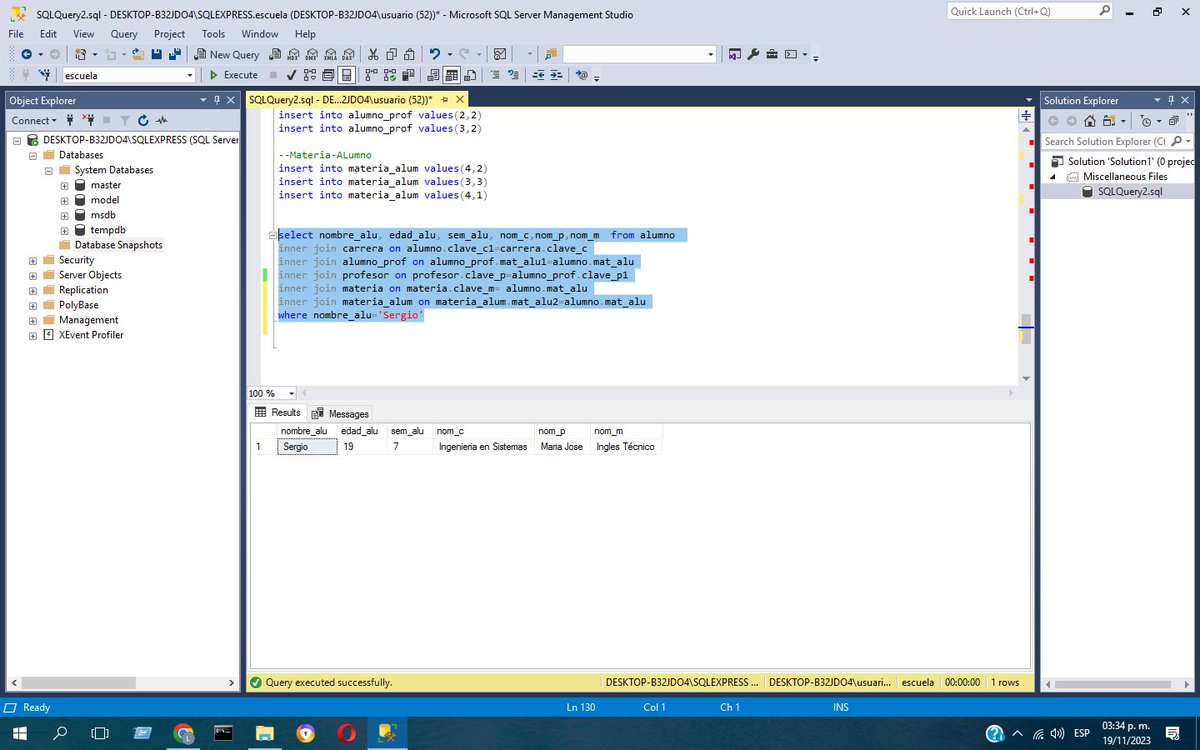Screen dimensions: 1200x750
Task: Open the Object Explorer filter
Action: [x=124, y=120]
